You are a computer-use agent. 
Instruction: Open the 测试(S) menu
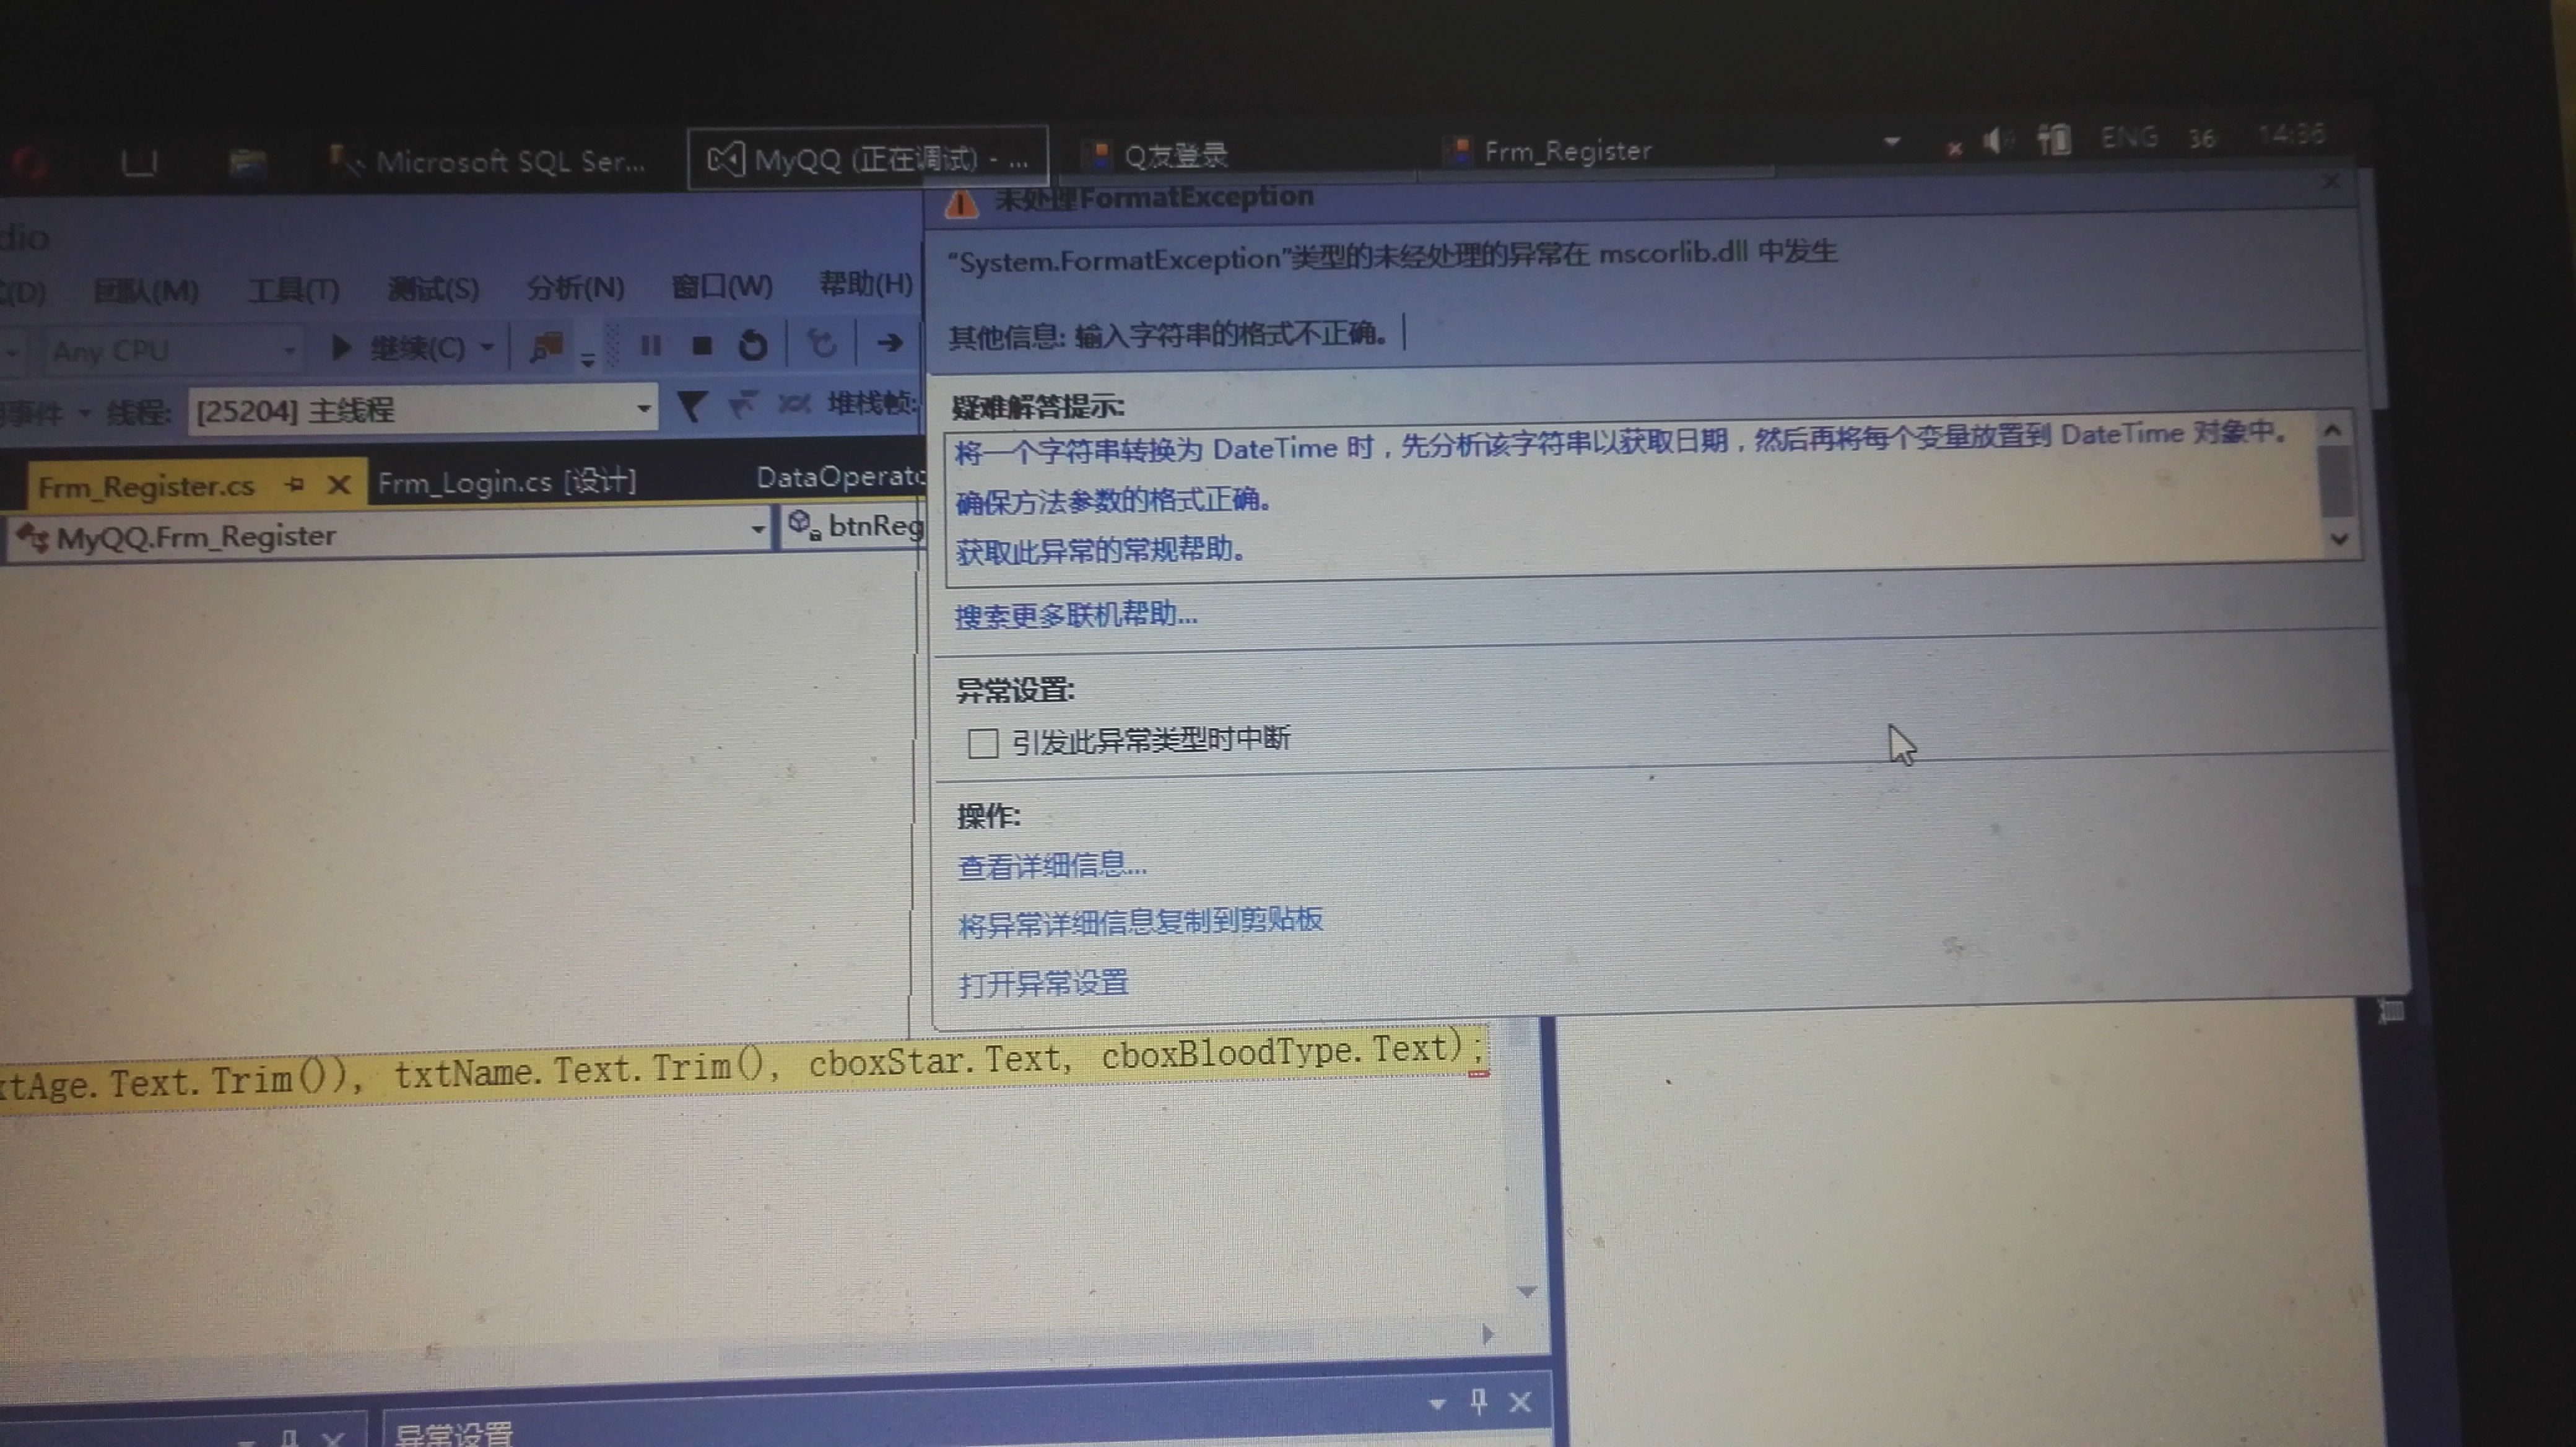point(433,289)
